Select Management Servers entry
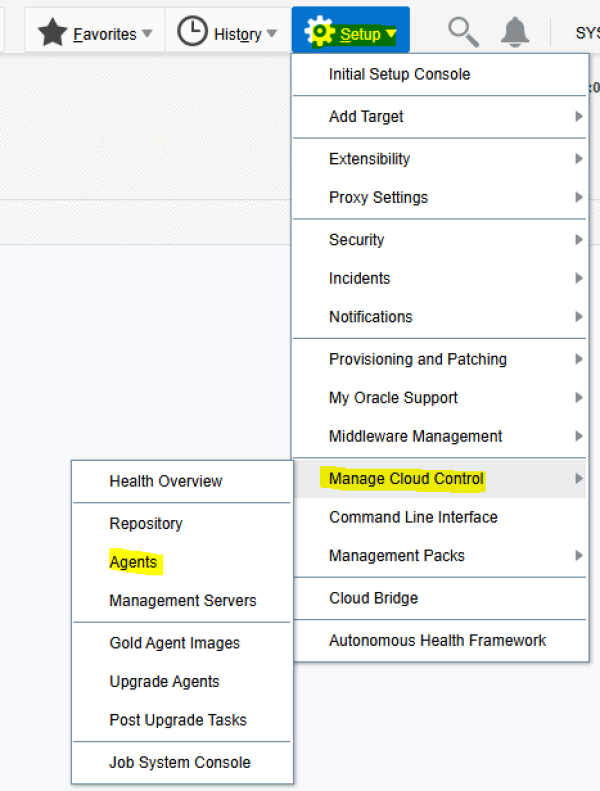600x791 pixels. [x=183, y=601]
